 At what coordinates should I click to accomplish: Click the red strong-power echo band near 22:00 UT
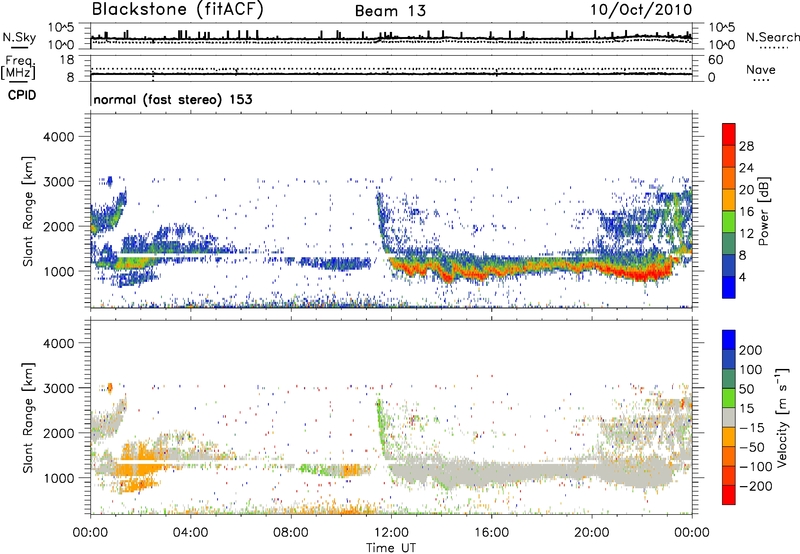pyautogui.click(x=643, y=275)
